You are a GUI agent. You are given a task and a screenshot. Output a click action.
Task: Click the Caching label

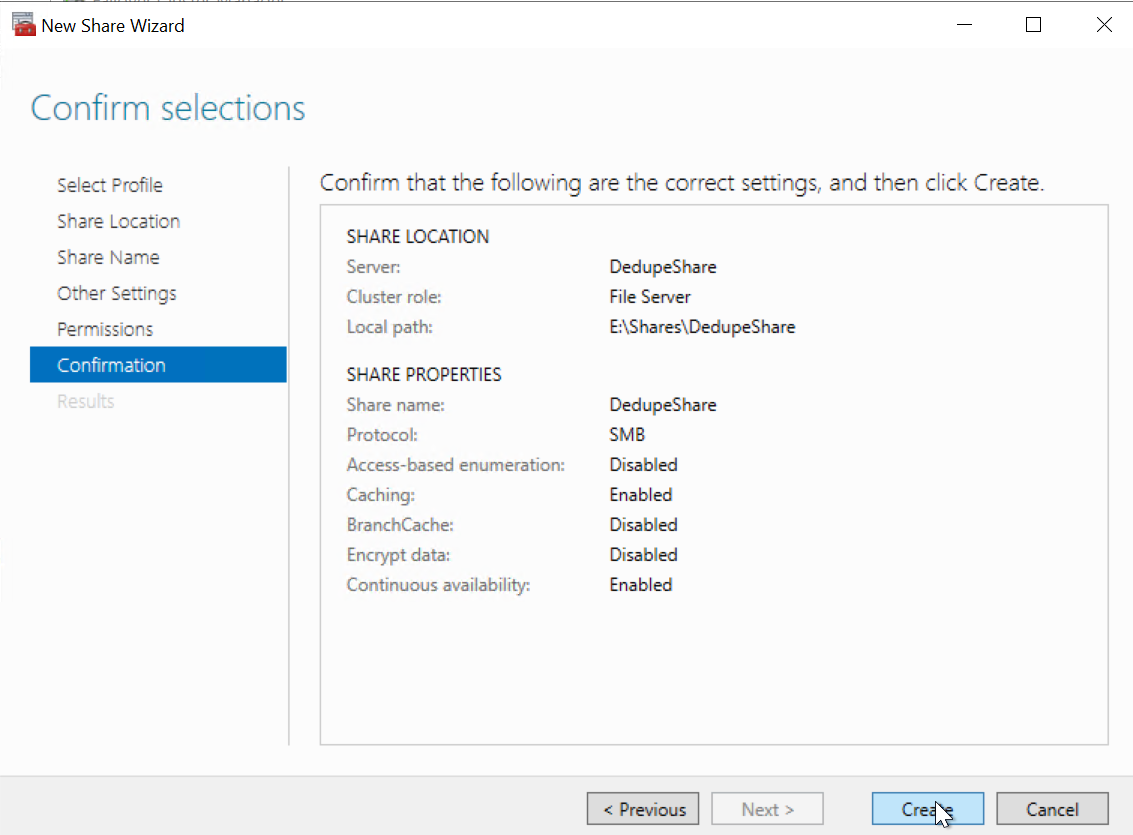pos(381,495)
